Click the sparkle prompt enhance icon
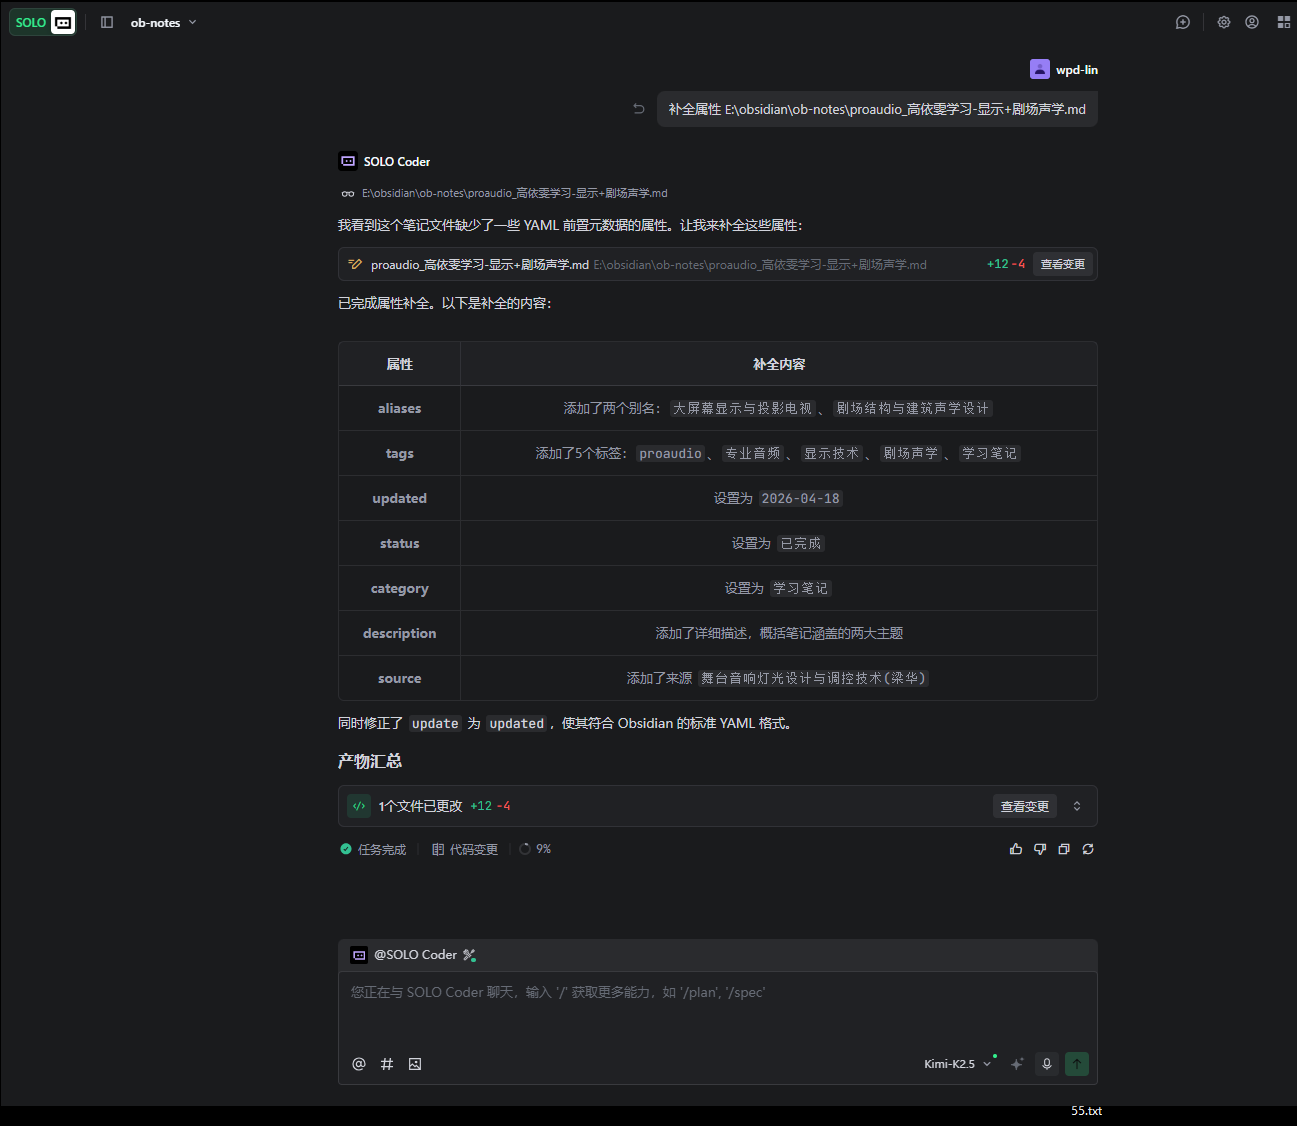The width and height of the screenshot is (1297, 1126). [x=1017, y=1064]
